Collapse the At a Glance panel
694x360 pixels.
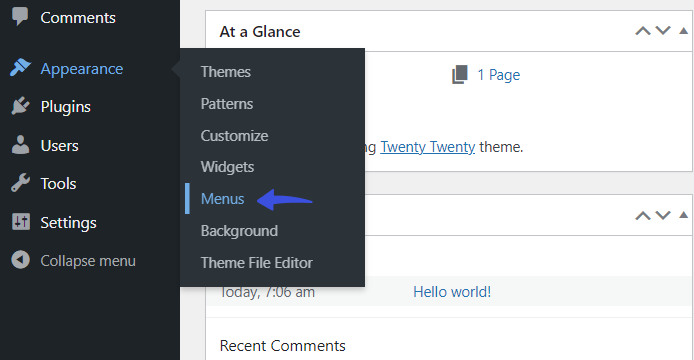click(x=683, y=31)
